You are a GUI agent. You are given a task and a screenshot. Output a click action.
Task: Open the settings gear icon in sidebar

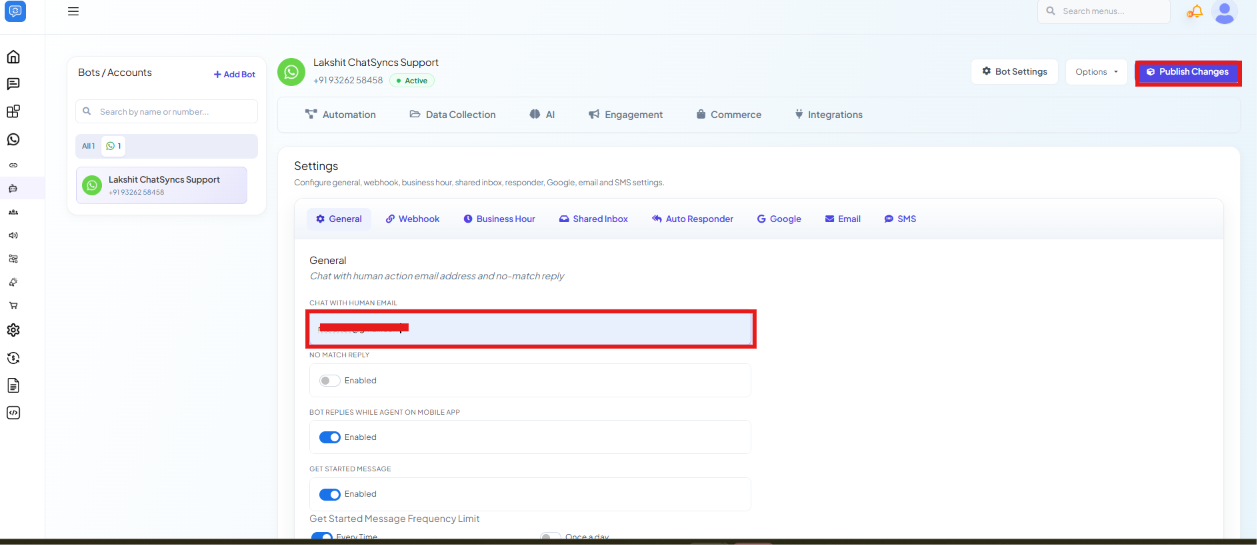pyautogui.click(x=13, y=330)
